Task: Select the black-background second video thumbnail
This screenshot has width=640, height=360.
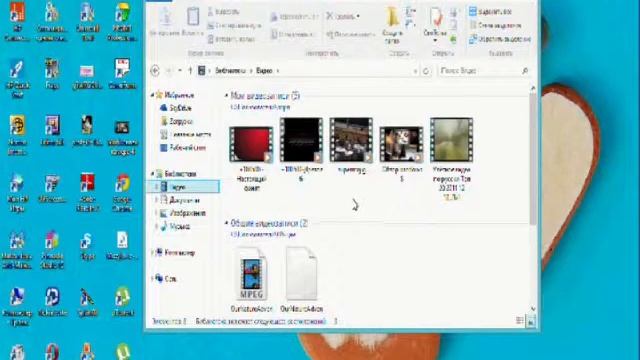Action: point(301,140)
